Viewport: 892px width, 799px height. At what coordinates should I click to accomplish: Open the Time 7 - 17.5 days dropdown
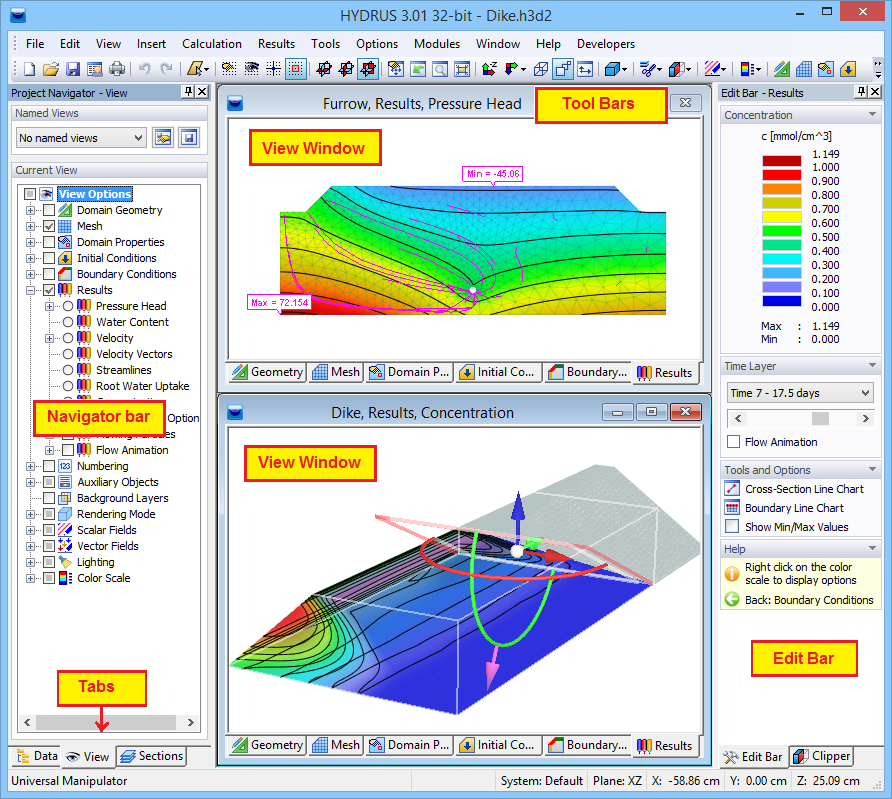coord(800,393)
